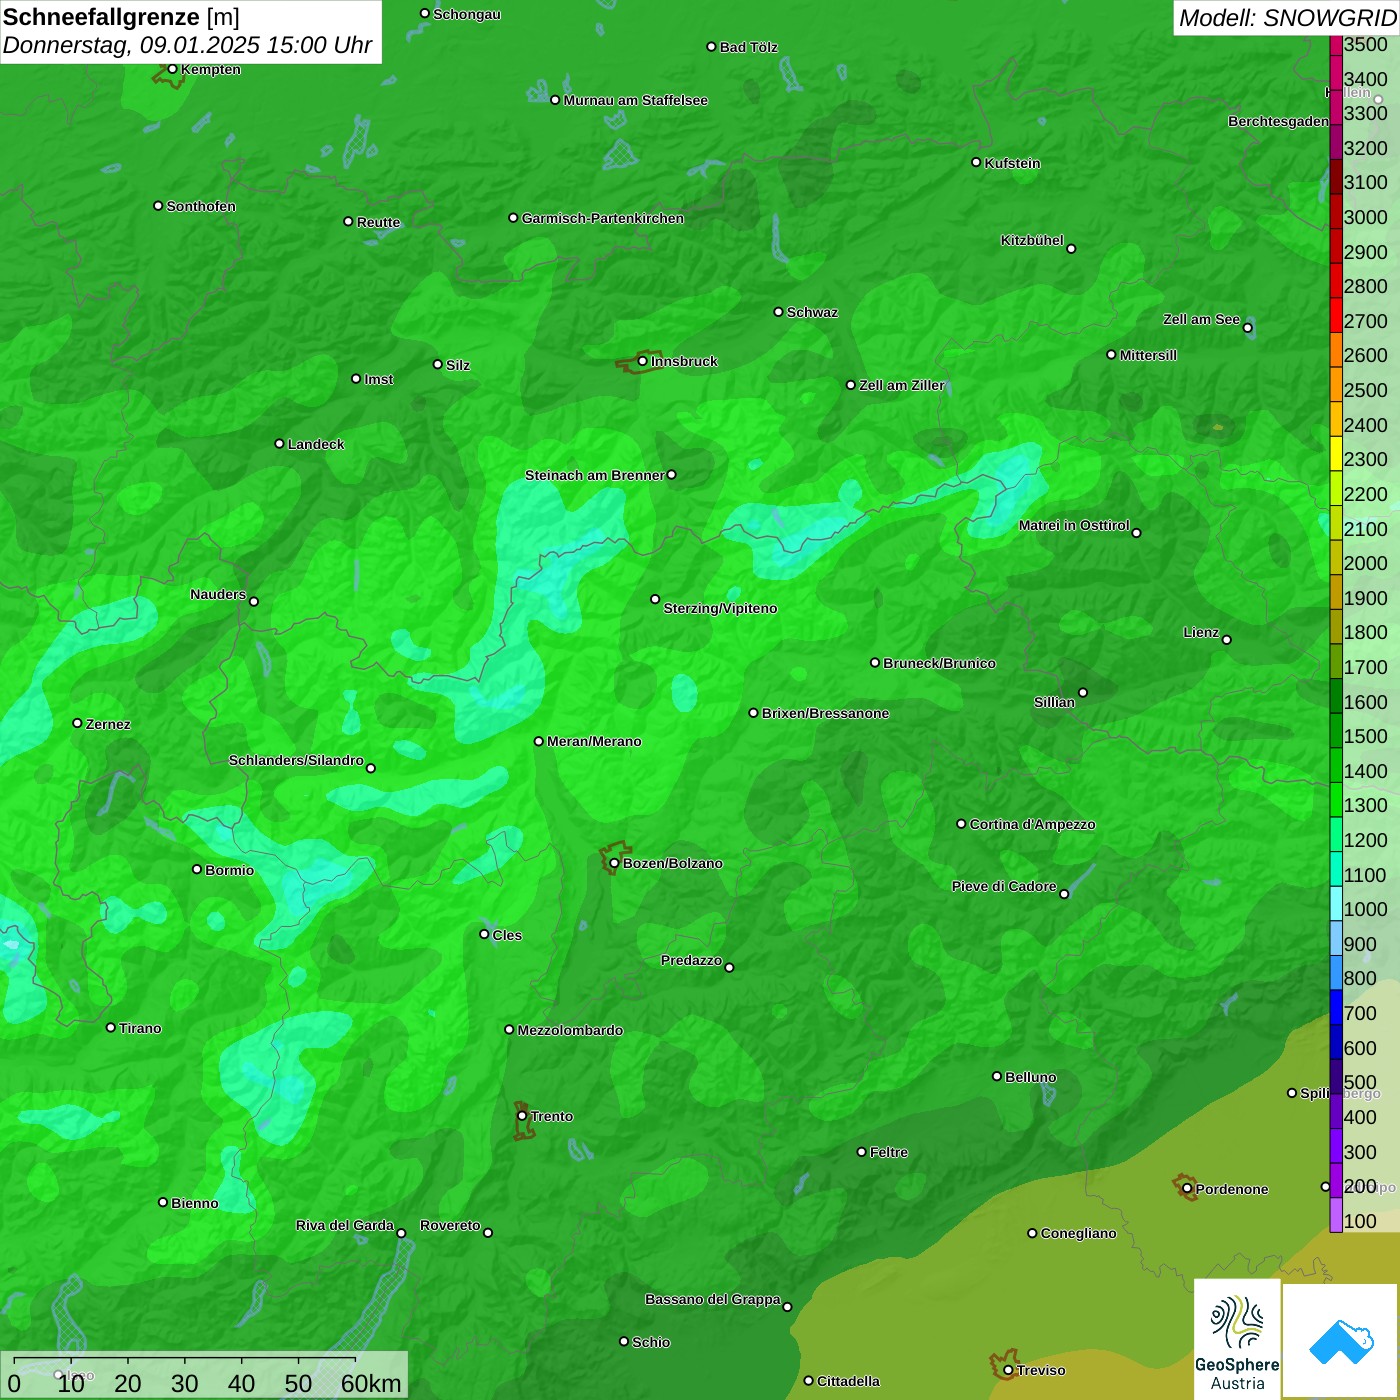Click the Innsbruck city marker
Screen dimensions: 1400x1400
pos(642,361)
